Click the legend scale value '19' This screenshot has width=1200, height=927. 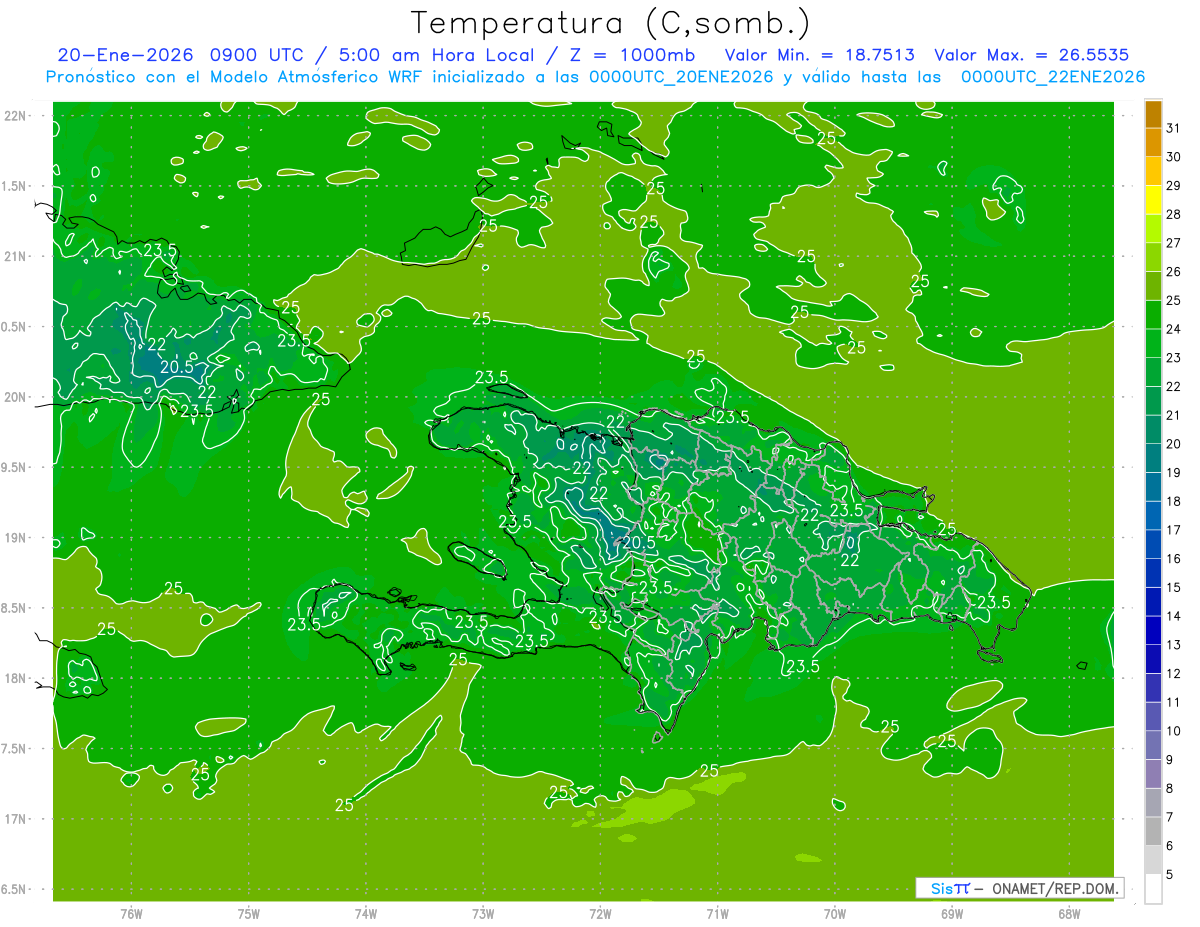pos(1174,473)
